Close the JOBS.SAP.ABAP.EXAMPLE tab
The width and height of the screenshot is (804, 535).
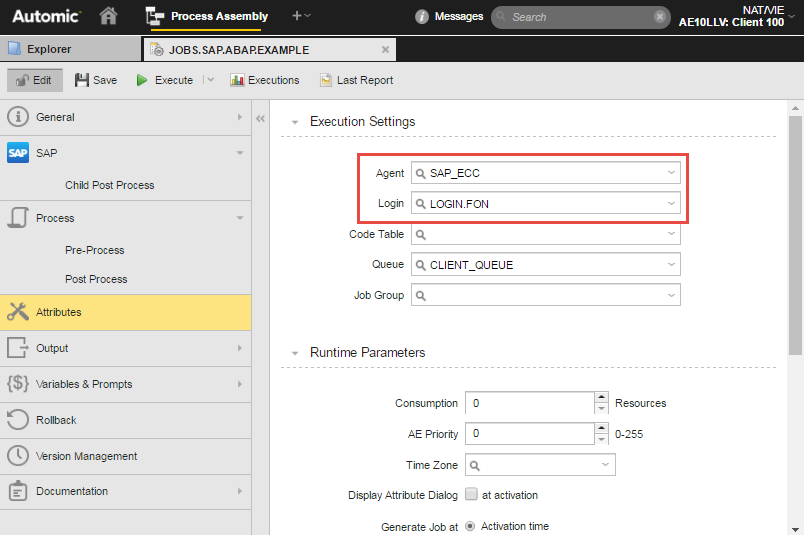(x=385, y=50)
